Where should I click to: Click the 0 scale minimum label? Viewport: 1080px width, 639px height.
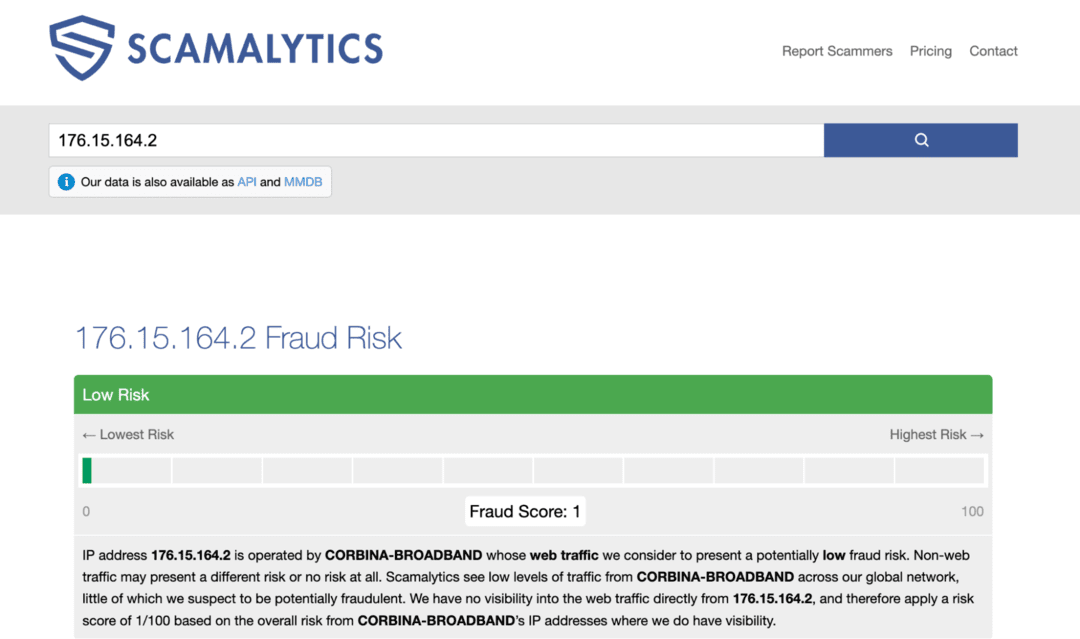click(86, 511)
